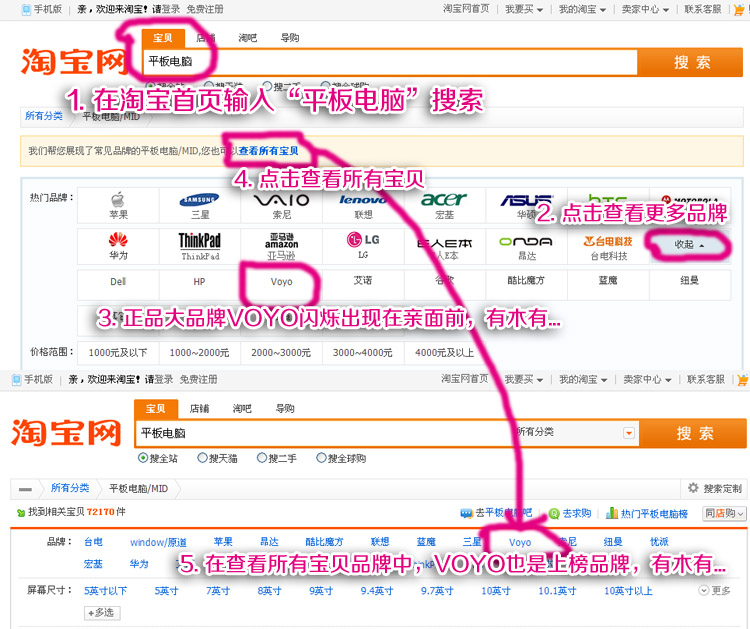Choose the VAIO 索尼 brand logo
Image resolution: width=750 pixels, height=629 pixels.
click(x=281, y=200)
